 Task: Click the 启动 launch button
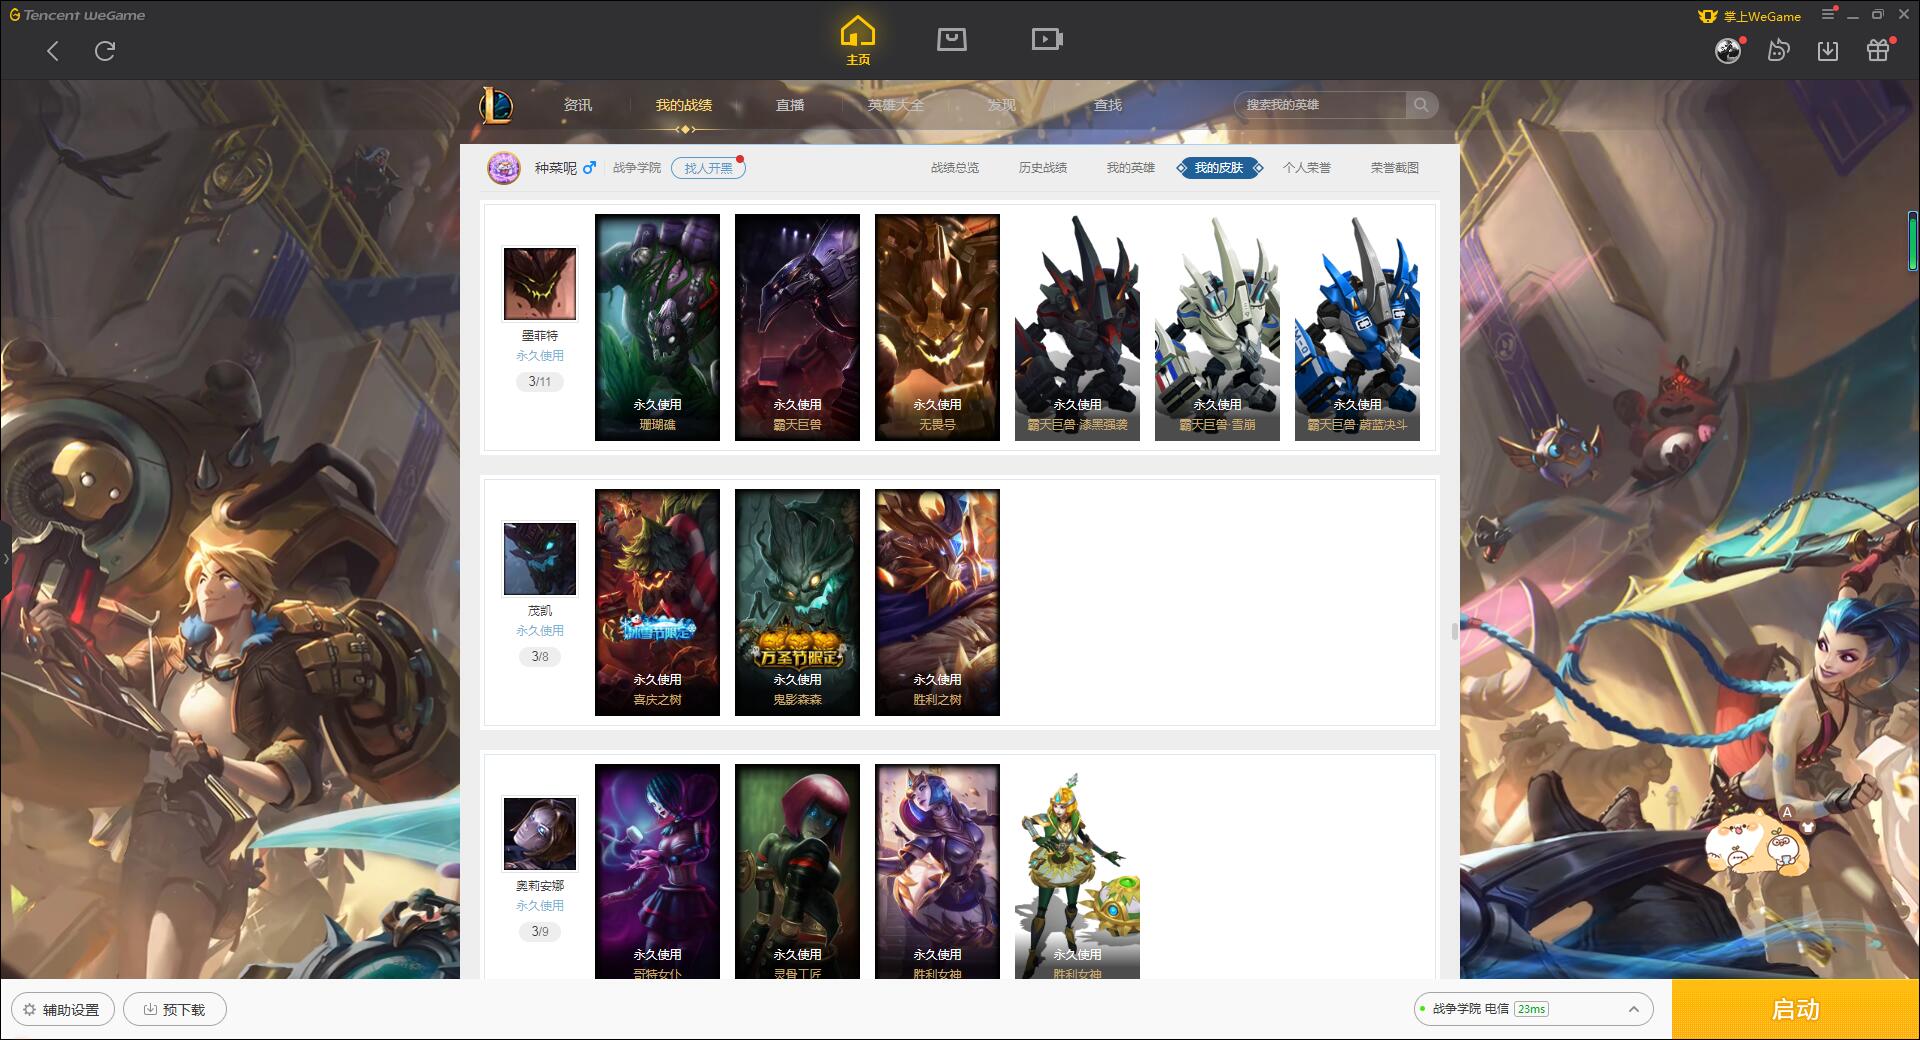tap(1796, 1010)
